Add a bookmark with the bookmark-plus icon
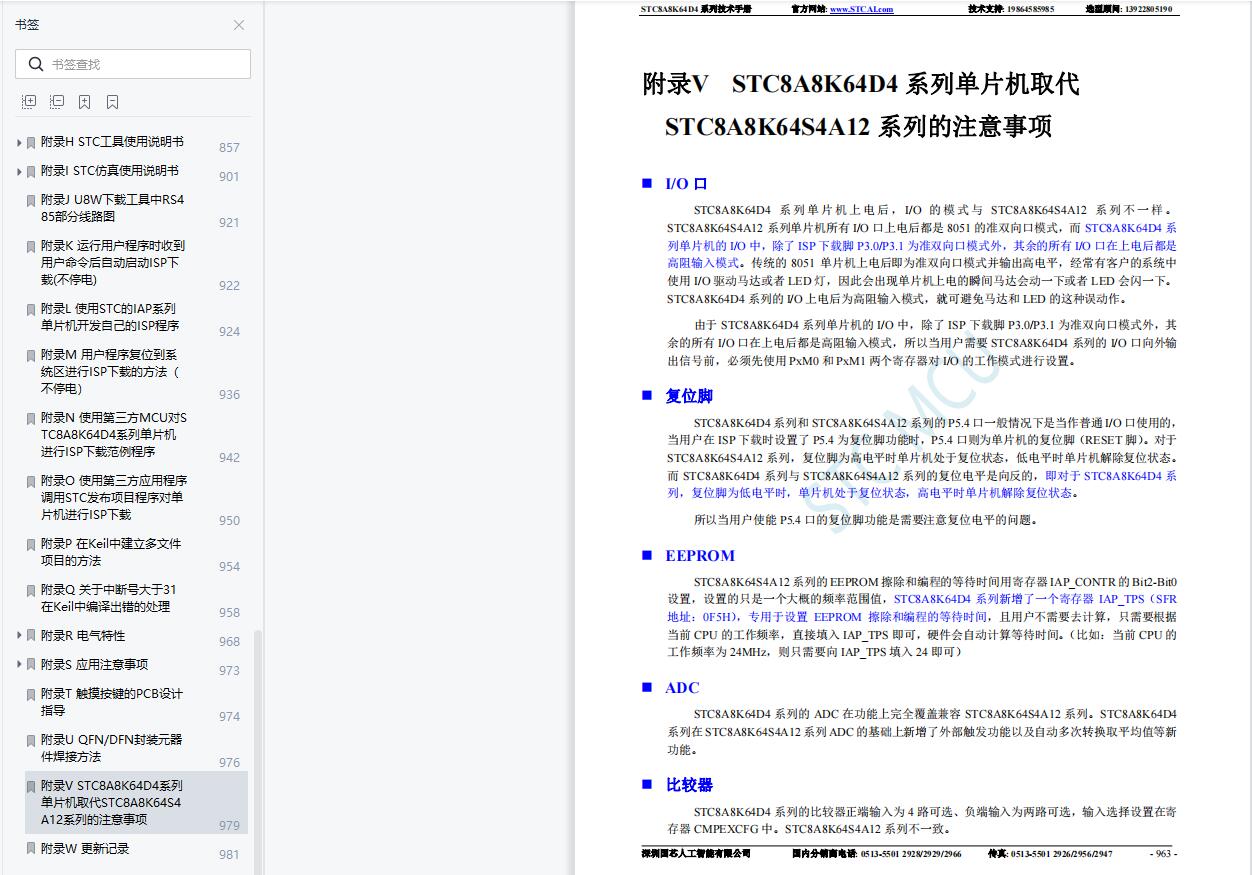This screenshot has height=875, width=1252. tap(85, 102)
